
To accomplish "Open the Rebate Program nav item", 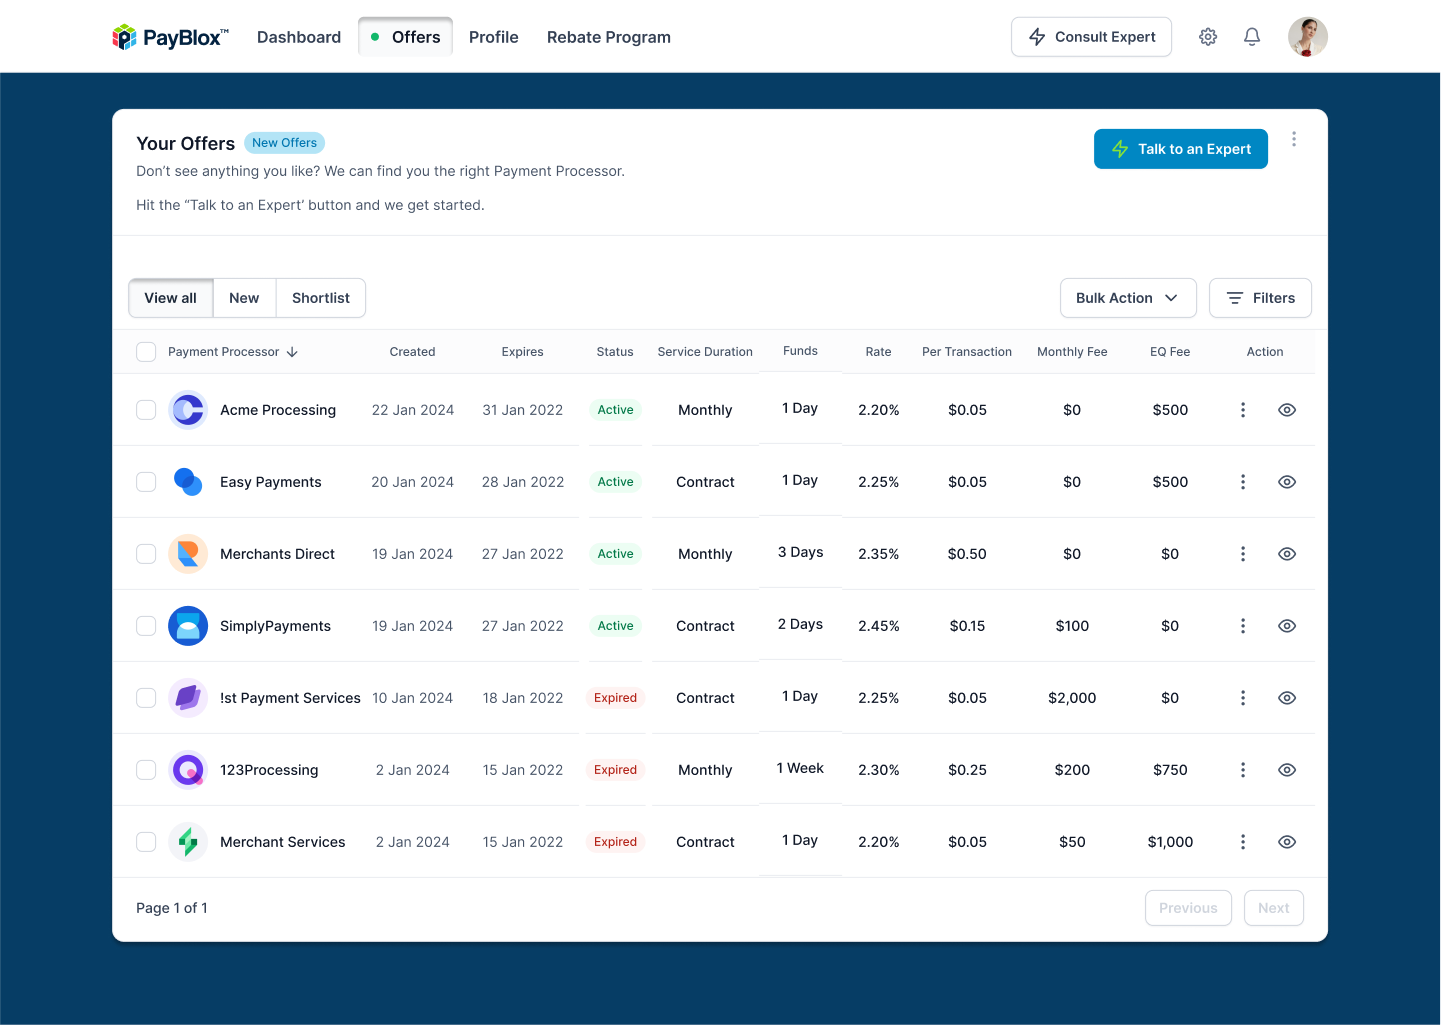I will tap(609, 37).
